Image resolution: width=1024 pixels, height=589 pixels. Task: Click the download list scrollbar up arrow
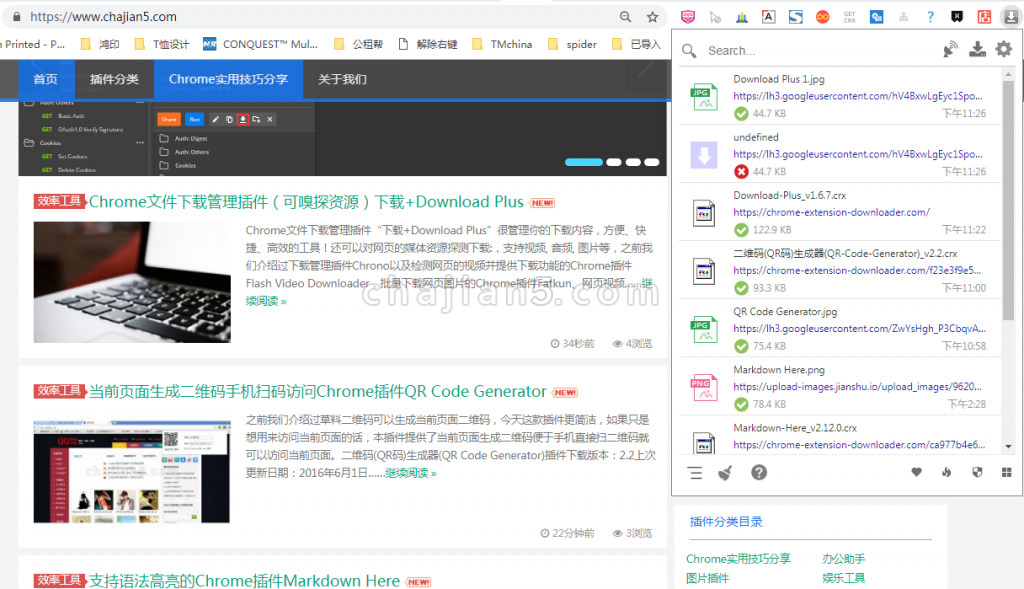tap(1008, 74)
